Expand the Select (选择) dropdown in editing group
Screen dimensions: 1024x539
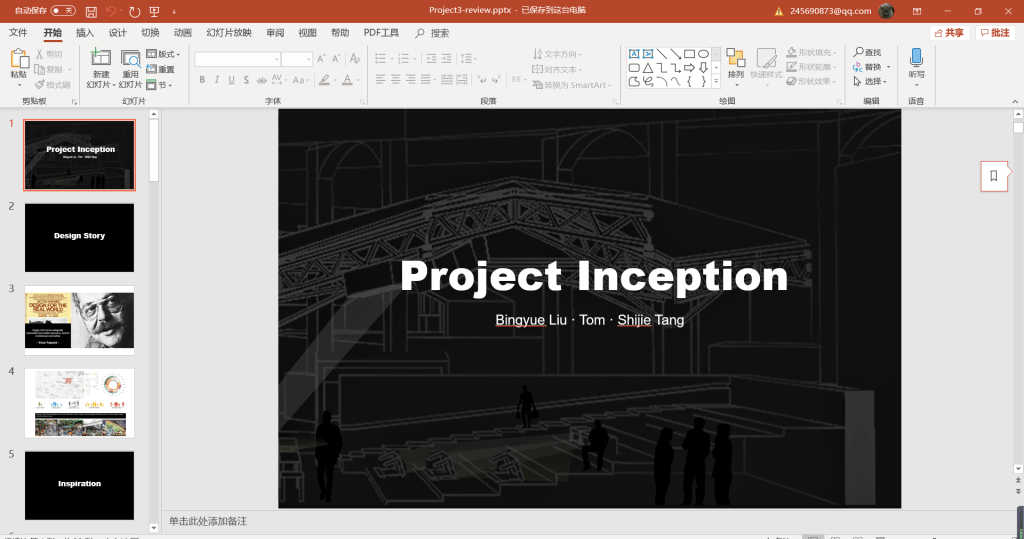pyautogui.click(x=872, y=82)
